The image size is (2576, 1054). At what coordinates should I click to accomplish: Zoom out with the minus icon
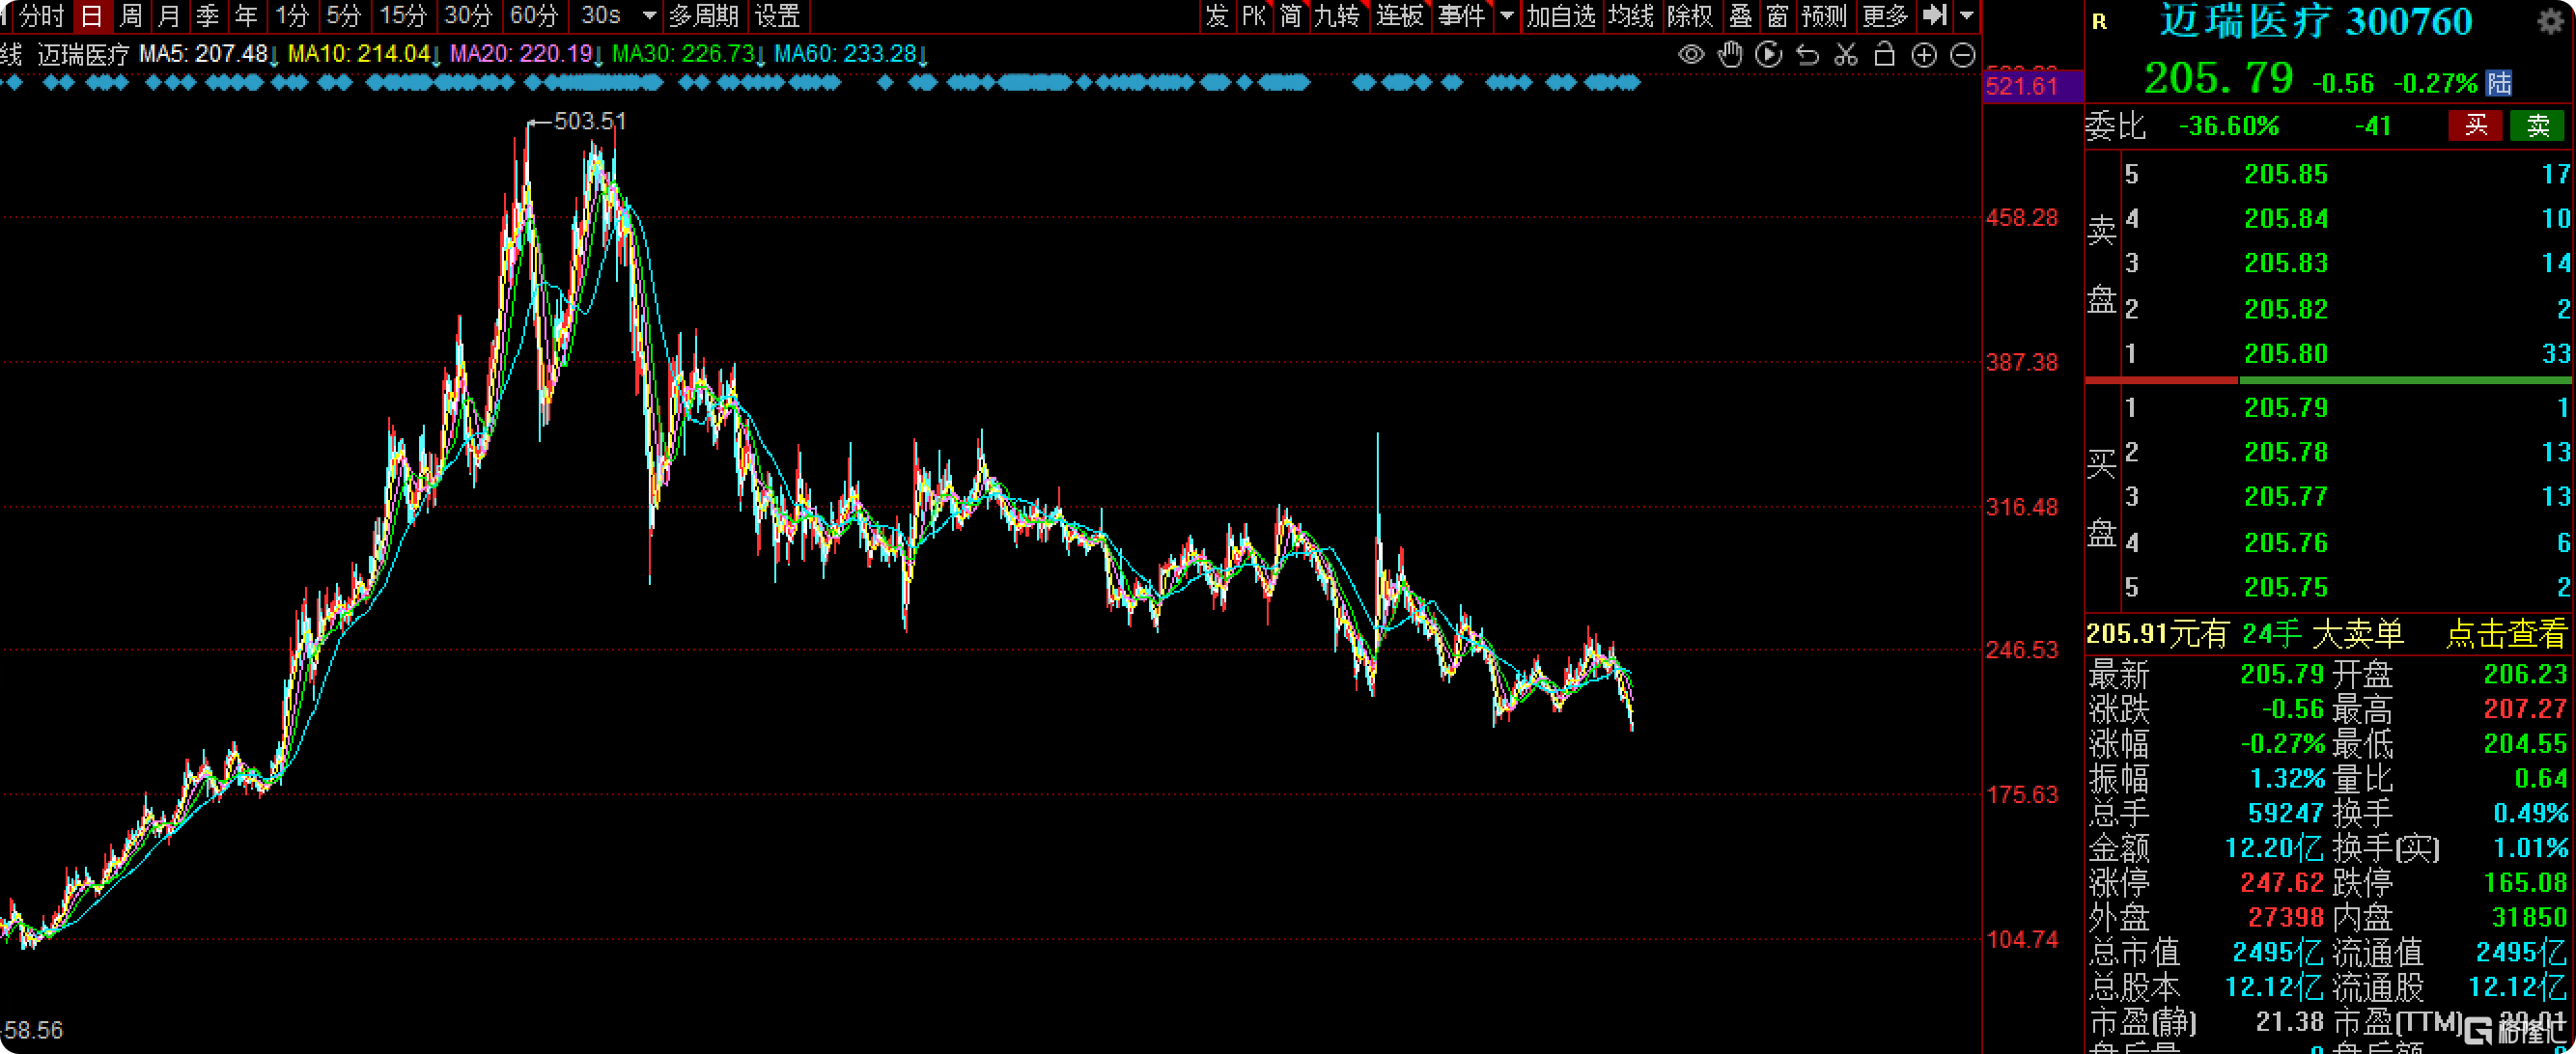[x=1962, y=55]
